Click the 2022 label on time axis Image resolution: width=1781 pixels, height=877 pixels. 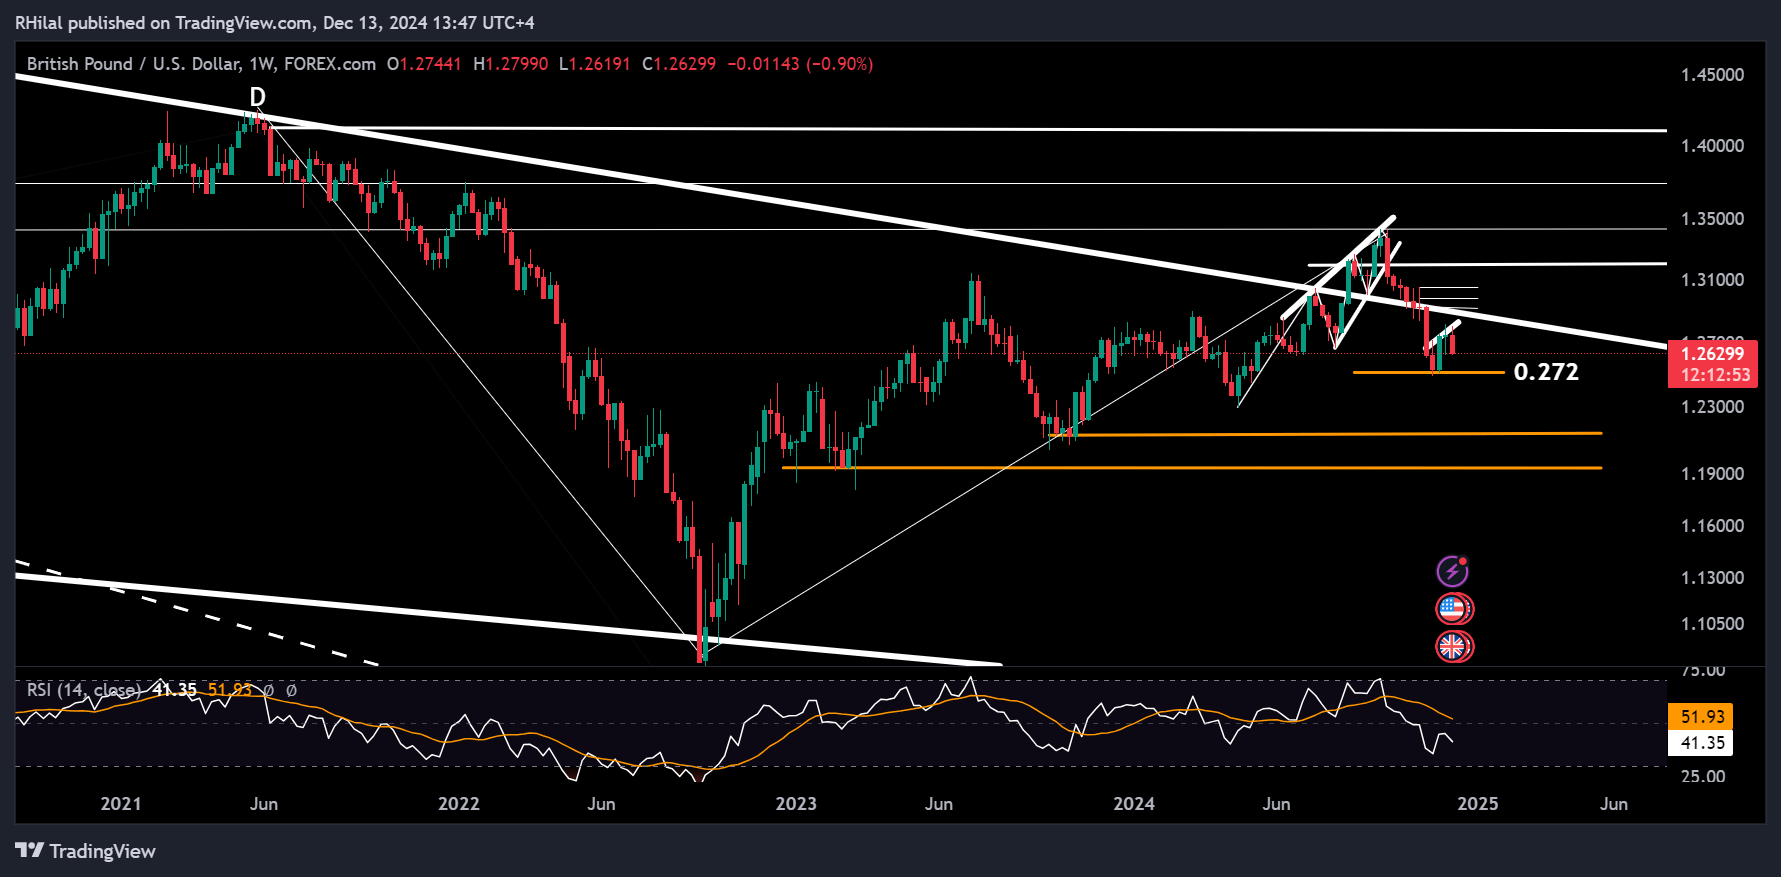459,804
